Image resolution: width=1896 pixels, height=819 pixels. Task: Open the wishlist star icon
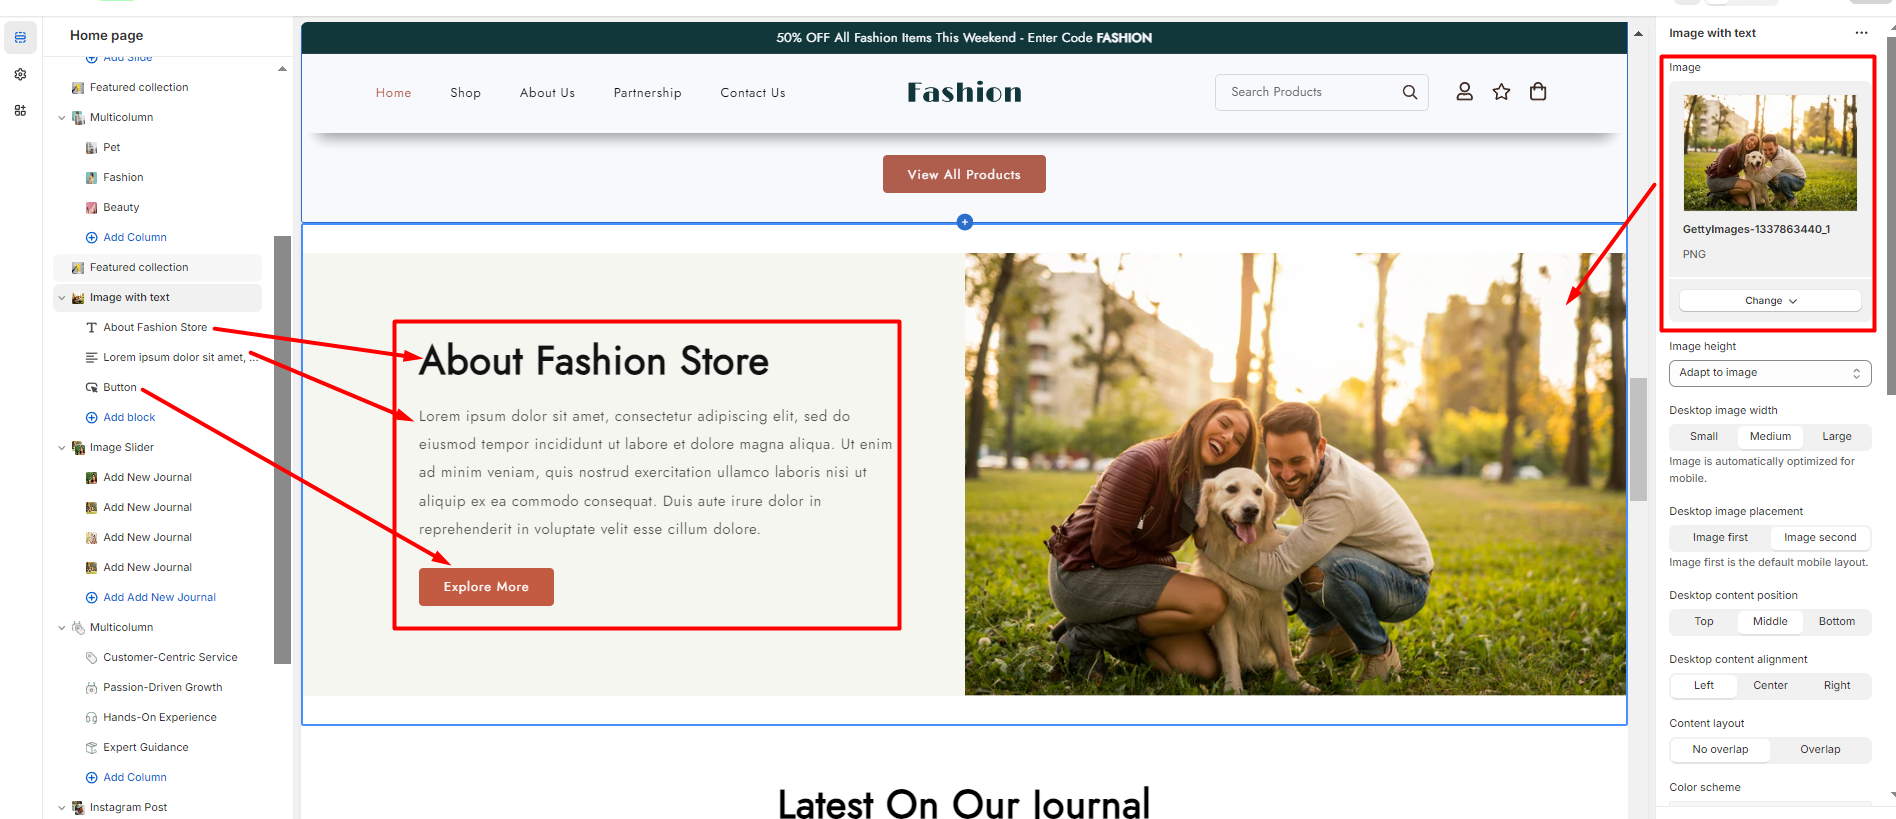point(1501,92)
